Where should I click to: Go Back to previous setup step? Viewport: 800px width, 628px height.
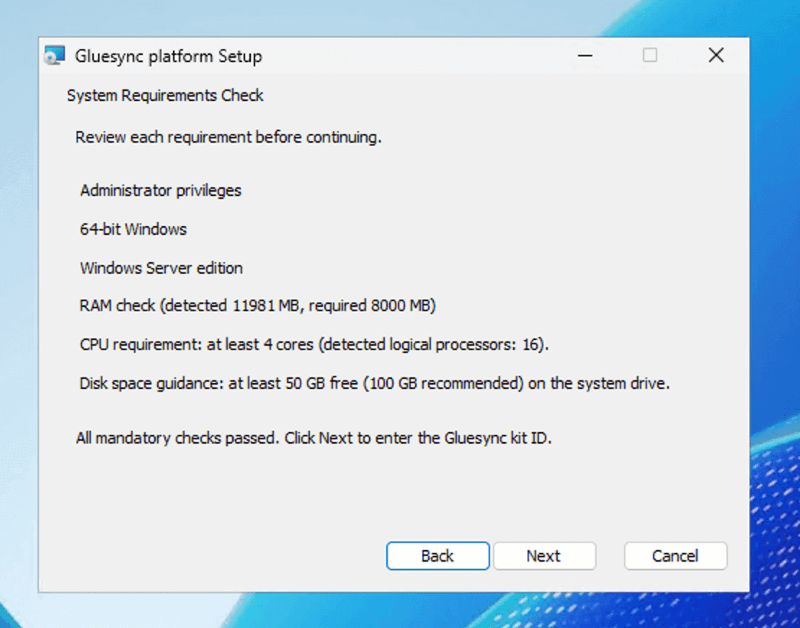438,556
